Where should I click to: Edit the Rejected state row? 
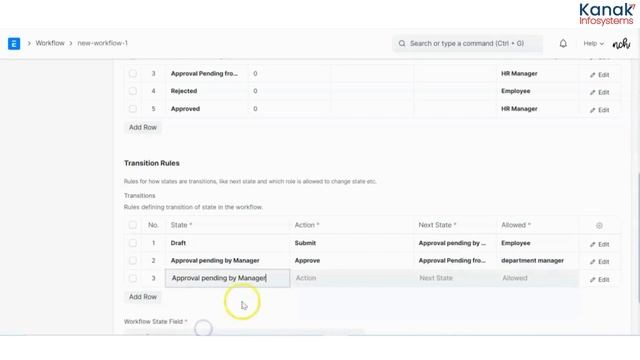pos(599,92)
